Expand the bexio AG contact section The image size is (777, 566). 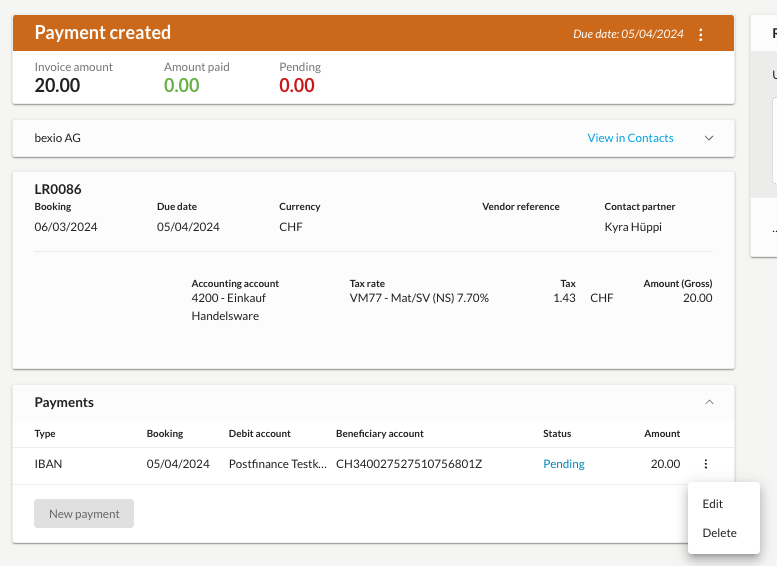pyautogui.click(x=709, y=138)
